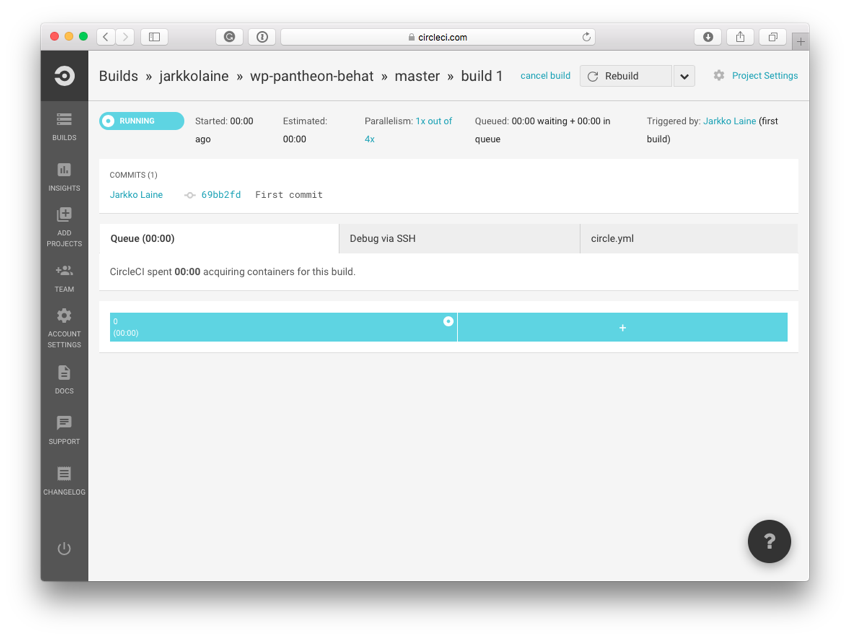Toggle the Safari sidebar button
850x639 pixels.
(154, 37)
